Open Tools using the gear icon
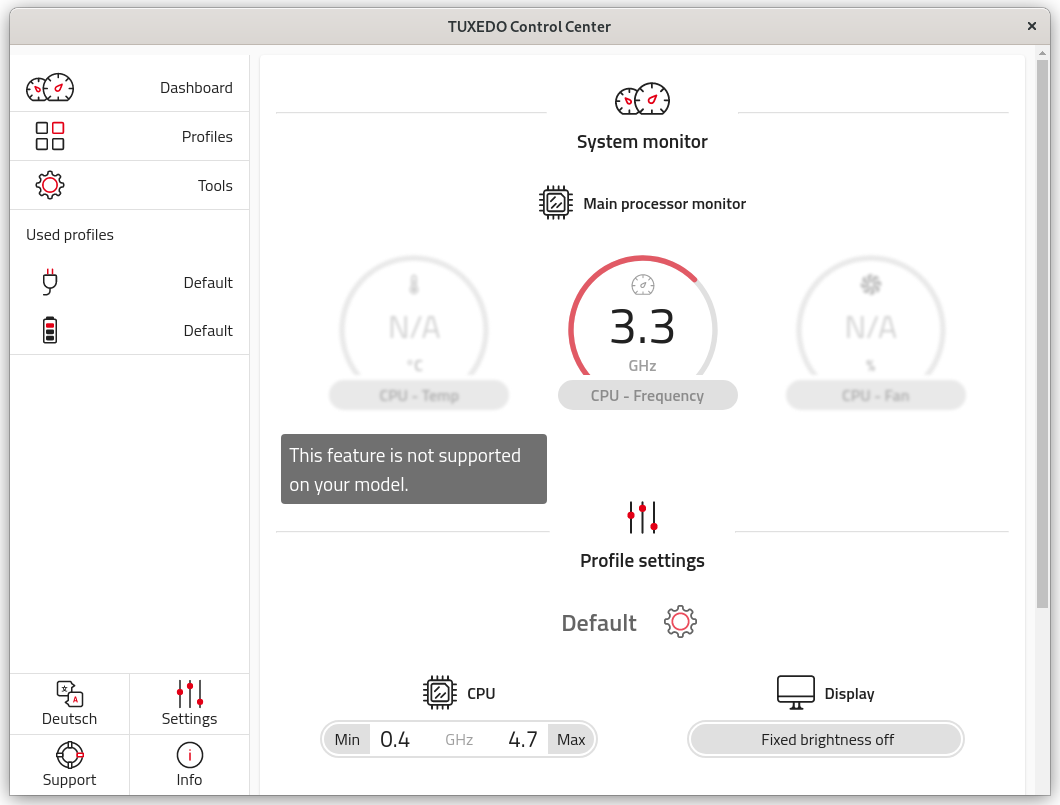 [x=50, y=184]
